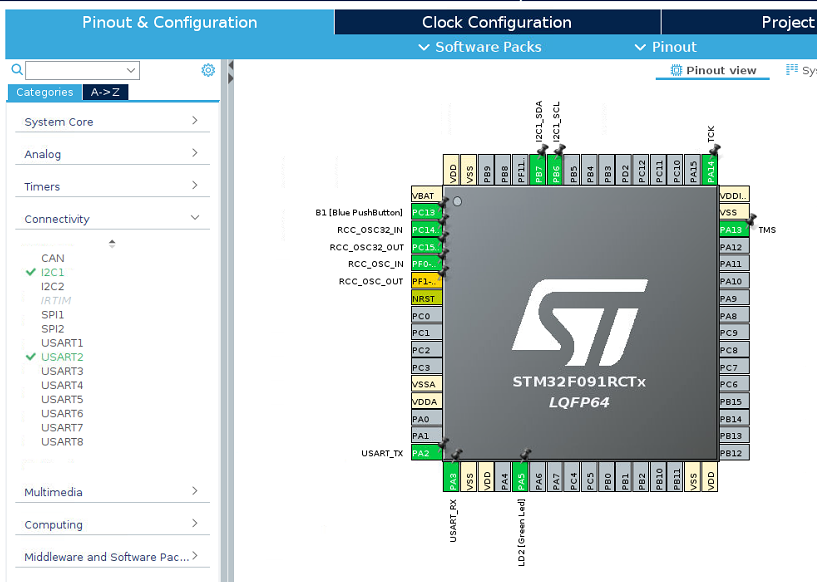The width and height of the screenshot is (817, 582).
Task: Toggle the PC13 Blue PushButton pin
Action: pyautogui.click(x=427, y=212)
